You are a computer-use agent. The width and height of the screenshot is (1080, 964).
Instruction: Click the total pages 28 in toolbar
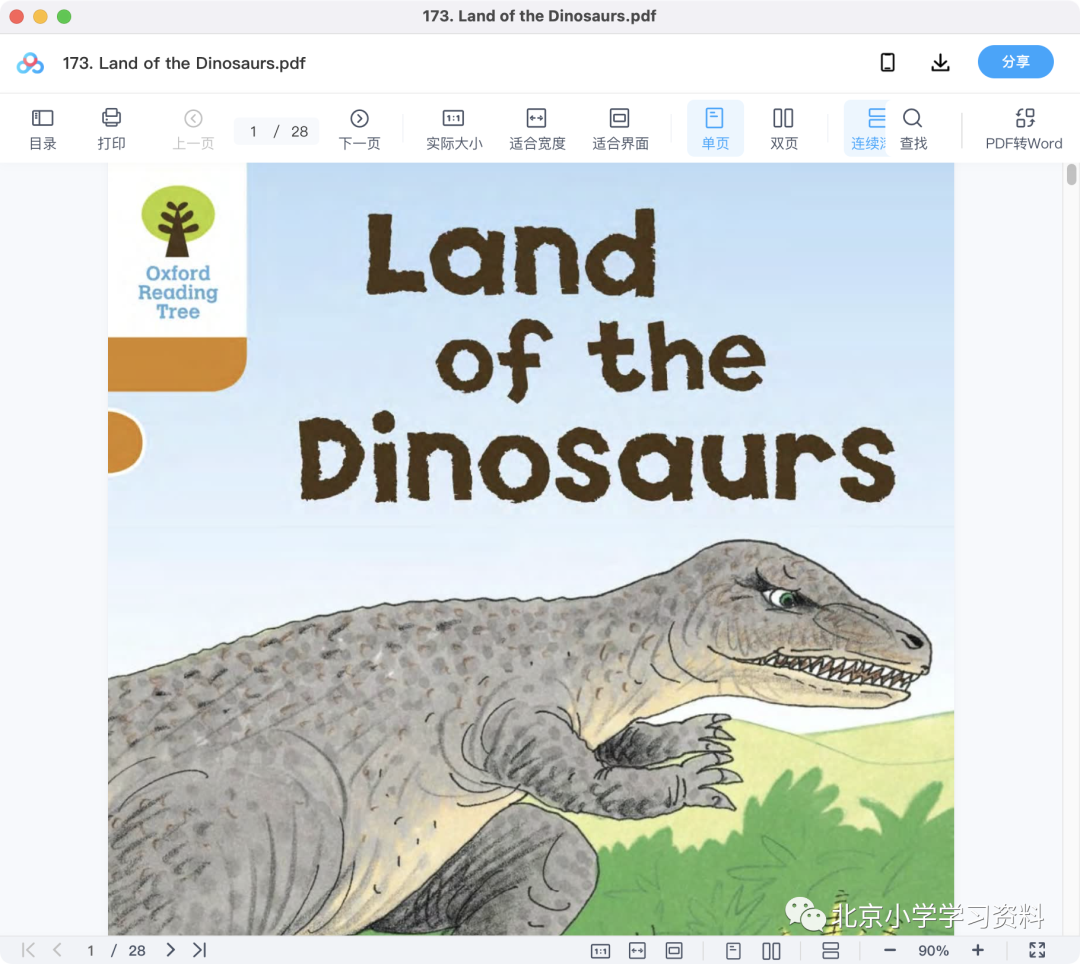(x=299, y=132)
